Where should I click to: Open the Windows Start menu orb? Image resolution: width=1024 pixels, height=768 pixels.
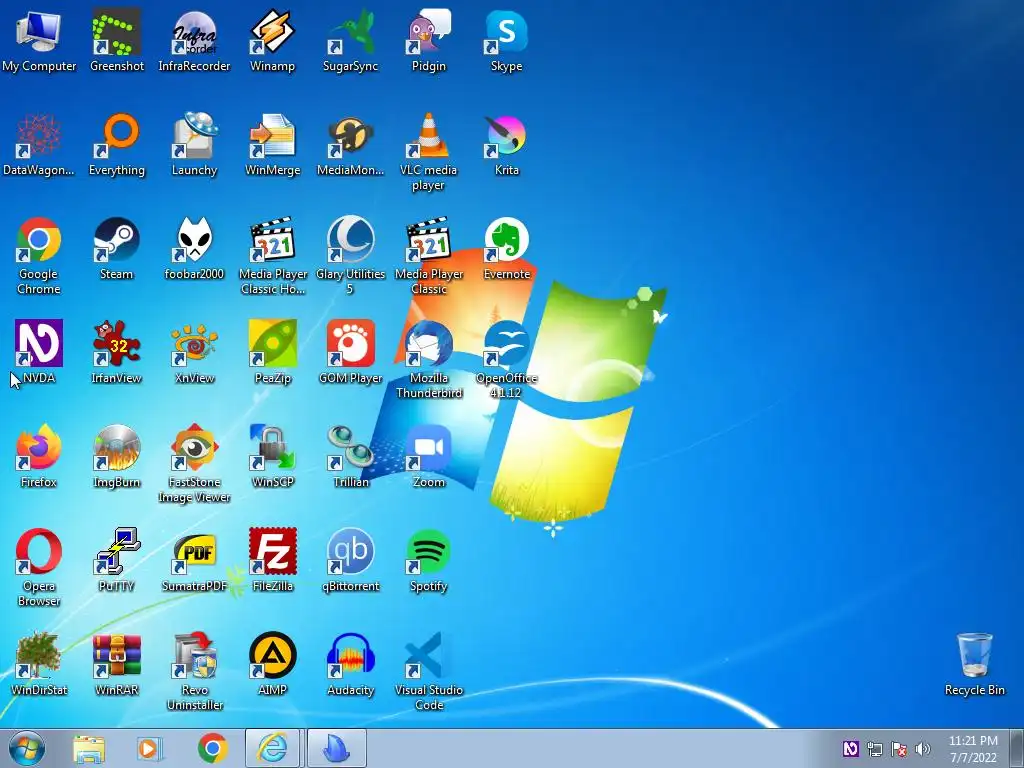click(27, 749)
